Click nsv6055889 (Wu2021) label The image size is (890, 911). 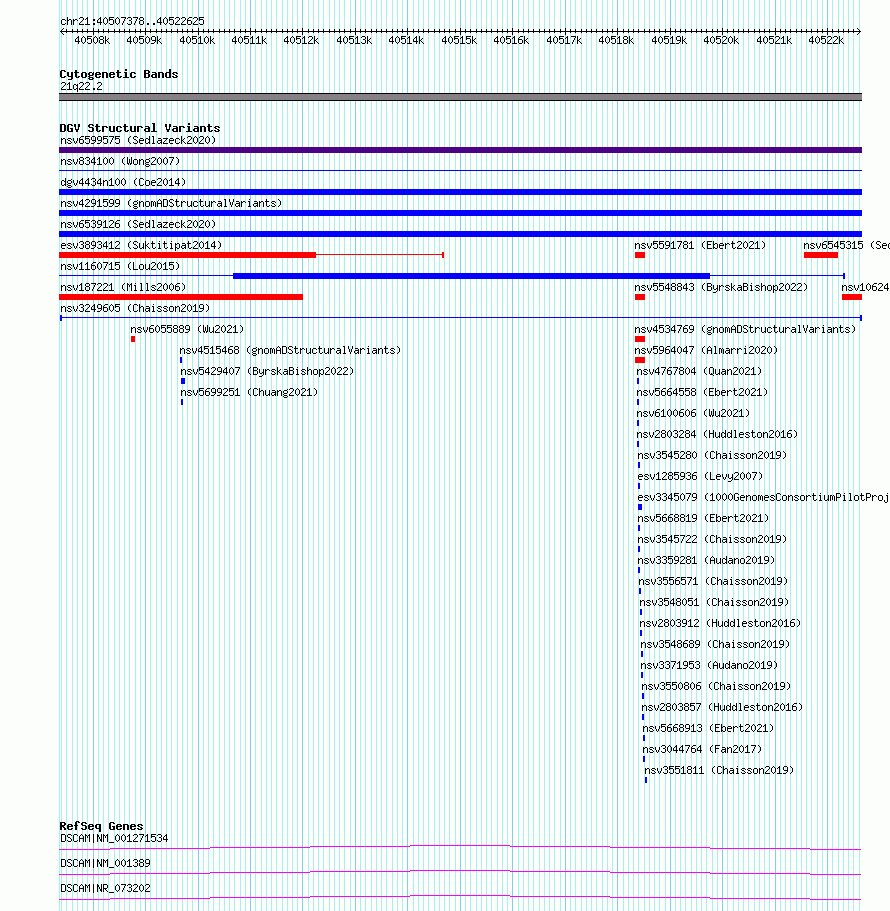click(x=187, y=329)
